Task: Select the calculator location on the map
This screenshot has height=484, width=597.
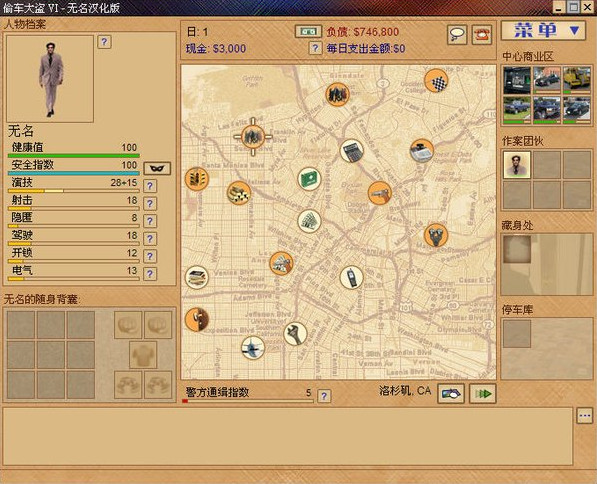Action: 351,151
